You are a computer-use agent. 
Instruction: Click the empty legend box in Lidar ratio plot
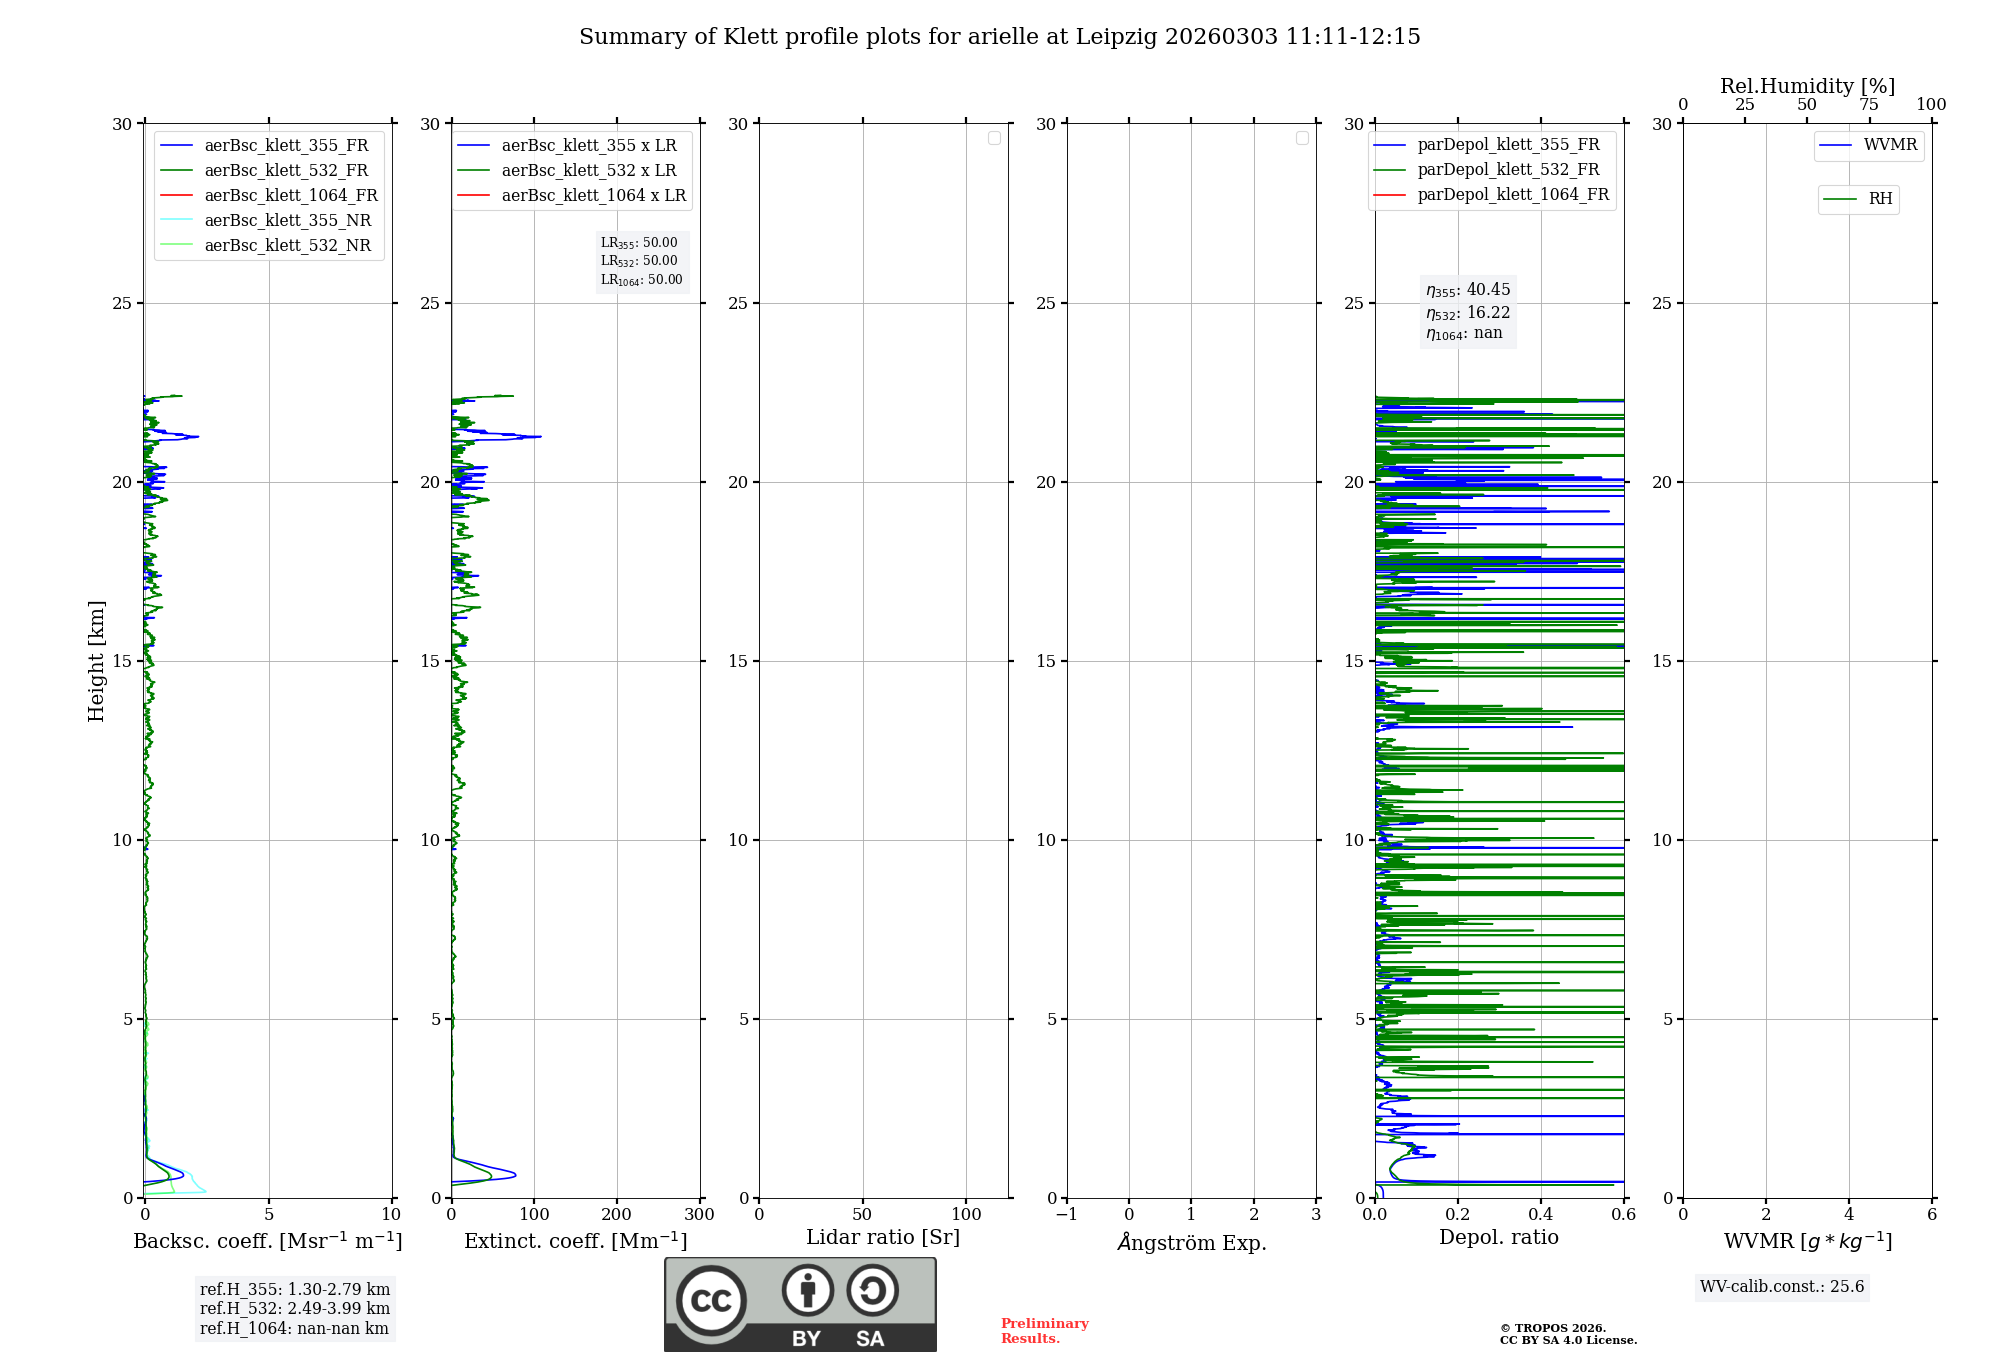click(994, 138)
